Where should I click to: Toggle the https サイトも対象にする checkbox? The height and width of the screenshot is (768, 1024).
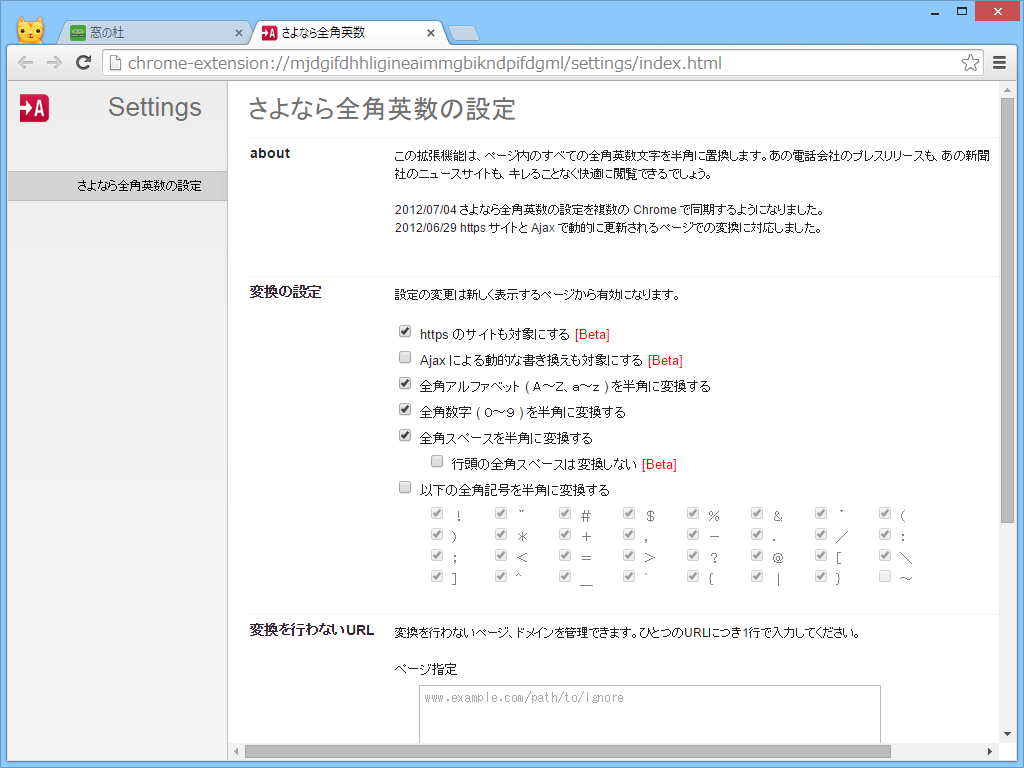(x=405, y=332)
